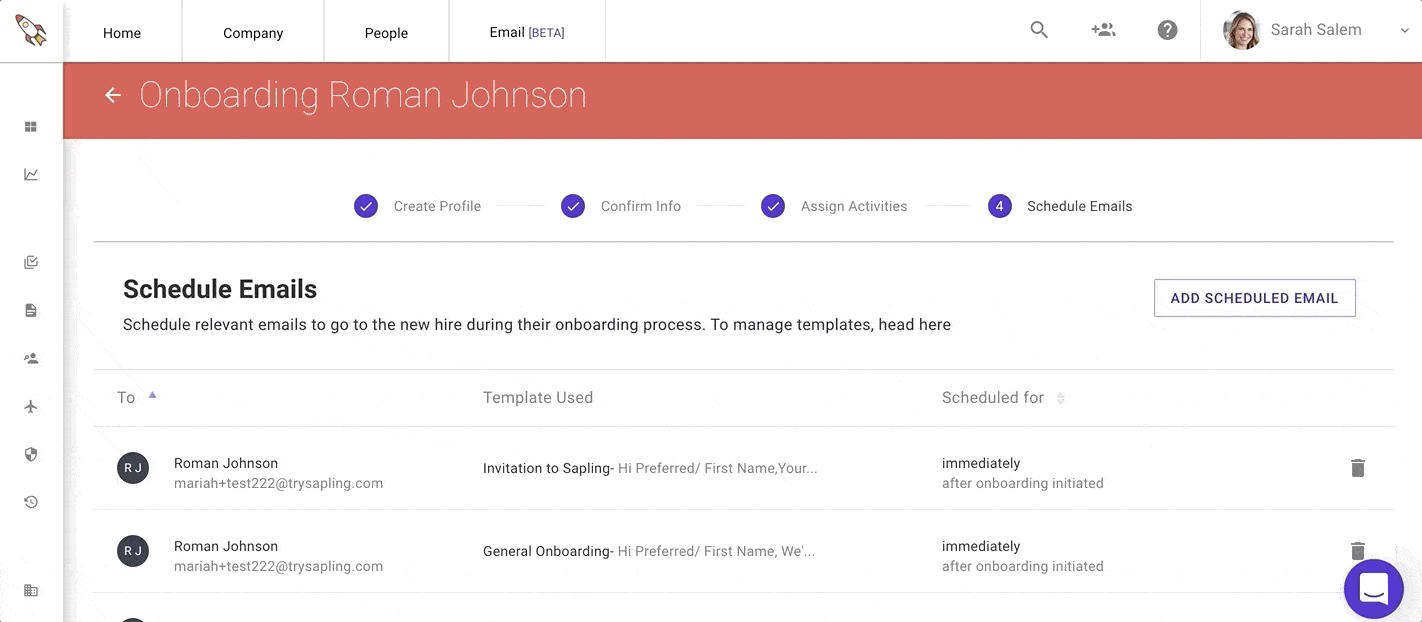Go back using the header arrow
Screen dimensions: 1422x622
coord(113,95)
